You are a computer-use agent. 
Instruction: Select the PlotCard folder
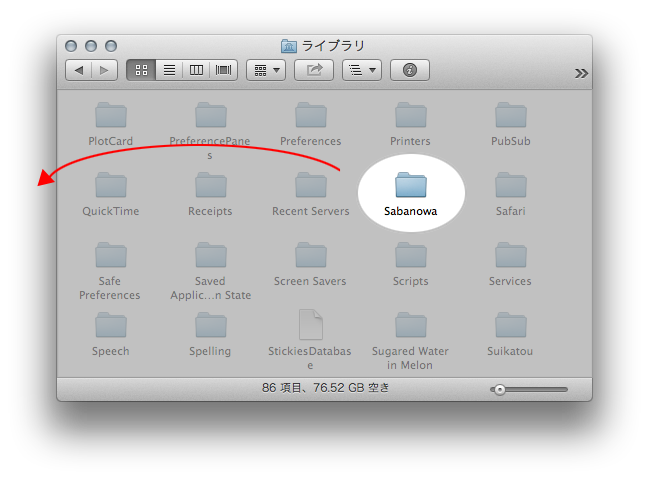(x=111, y=115)
